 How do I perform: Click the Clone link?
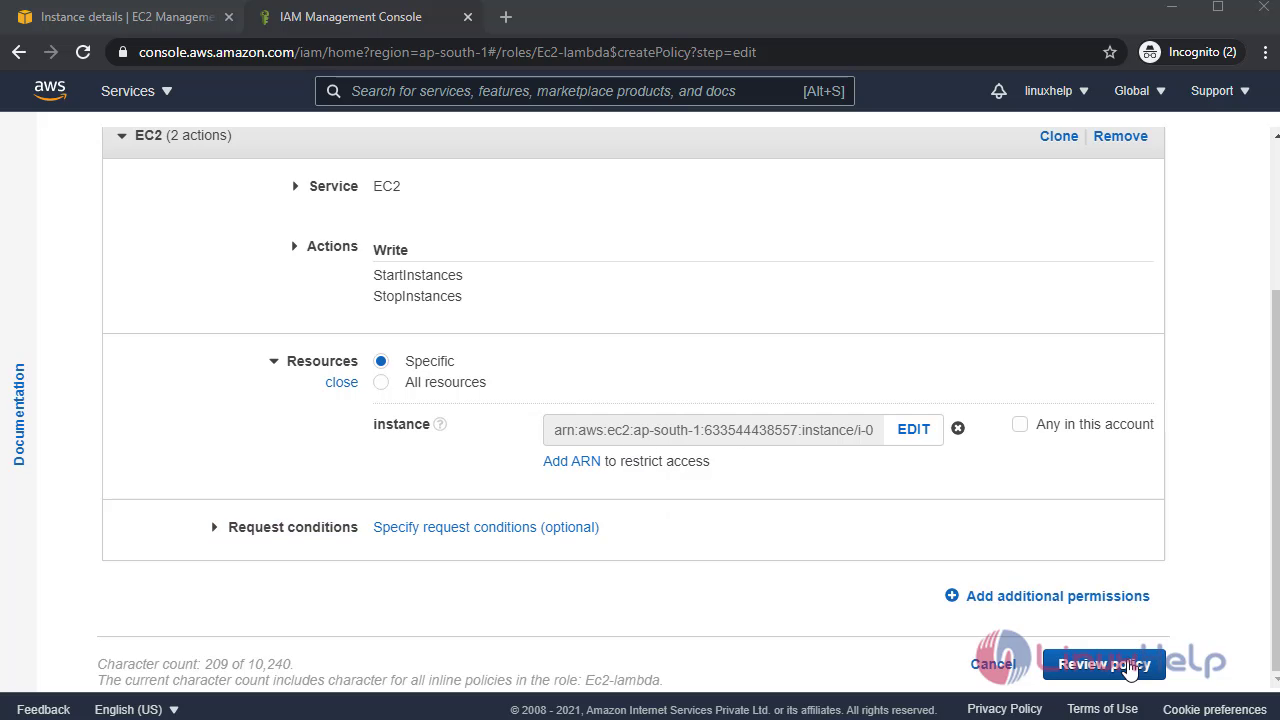(x=1059, y=136)
